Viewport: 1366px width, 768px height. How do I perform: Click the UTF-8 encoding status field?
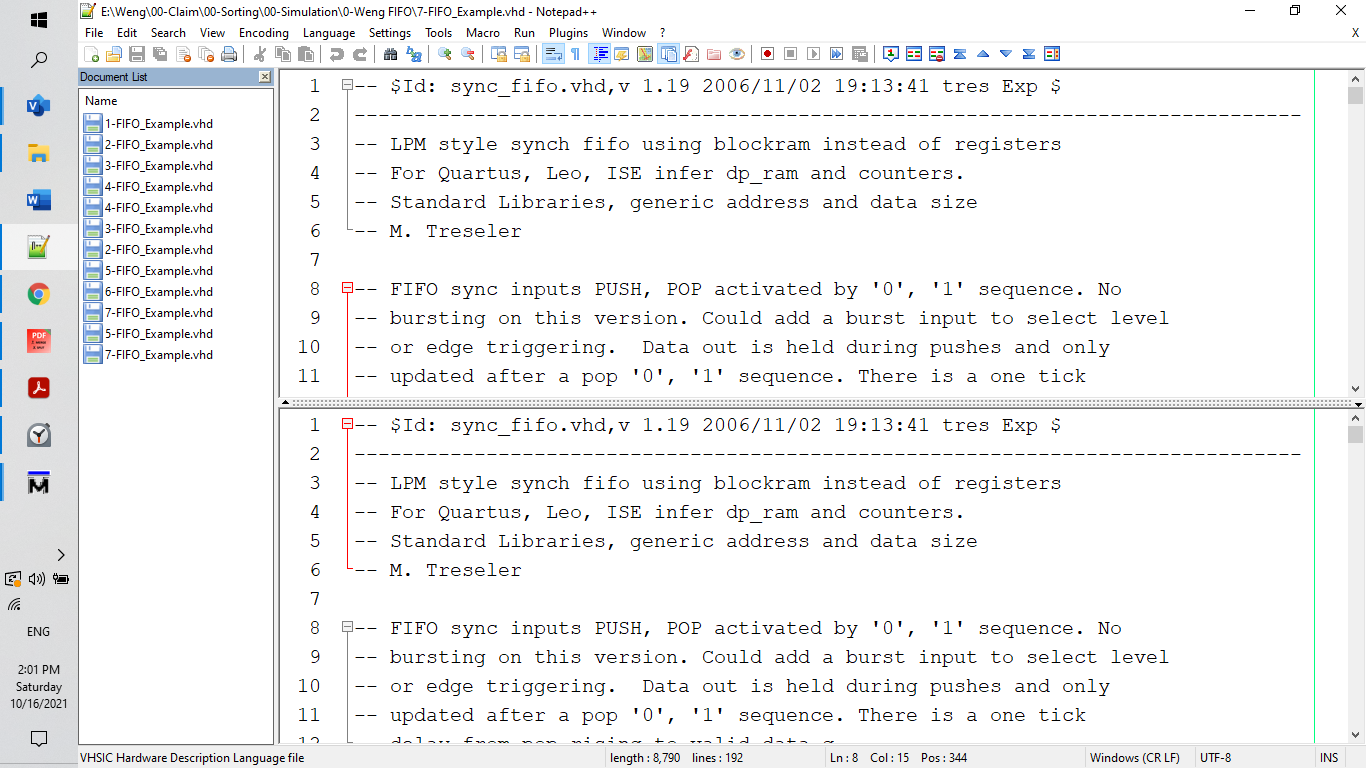(x=1216, y=758)
